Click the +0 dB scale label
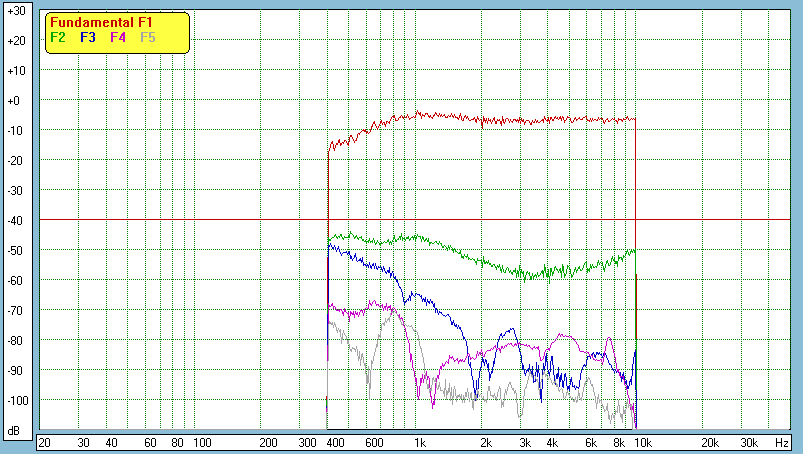Screen dimensions: 803x454 (15, 101)
